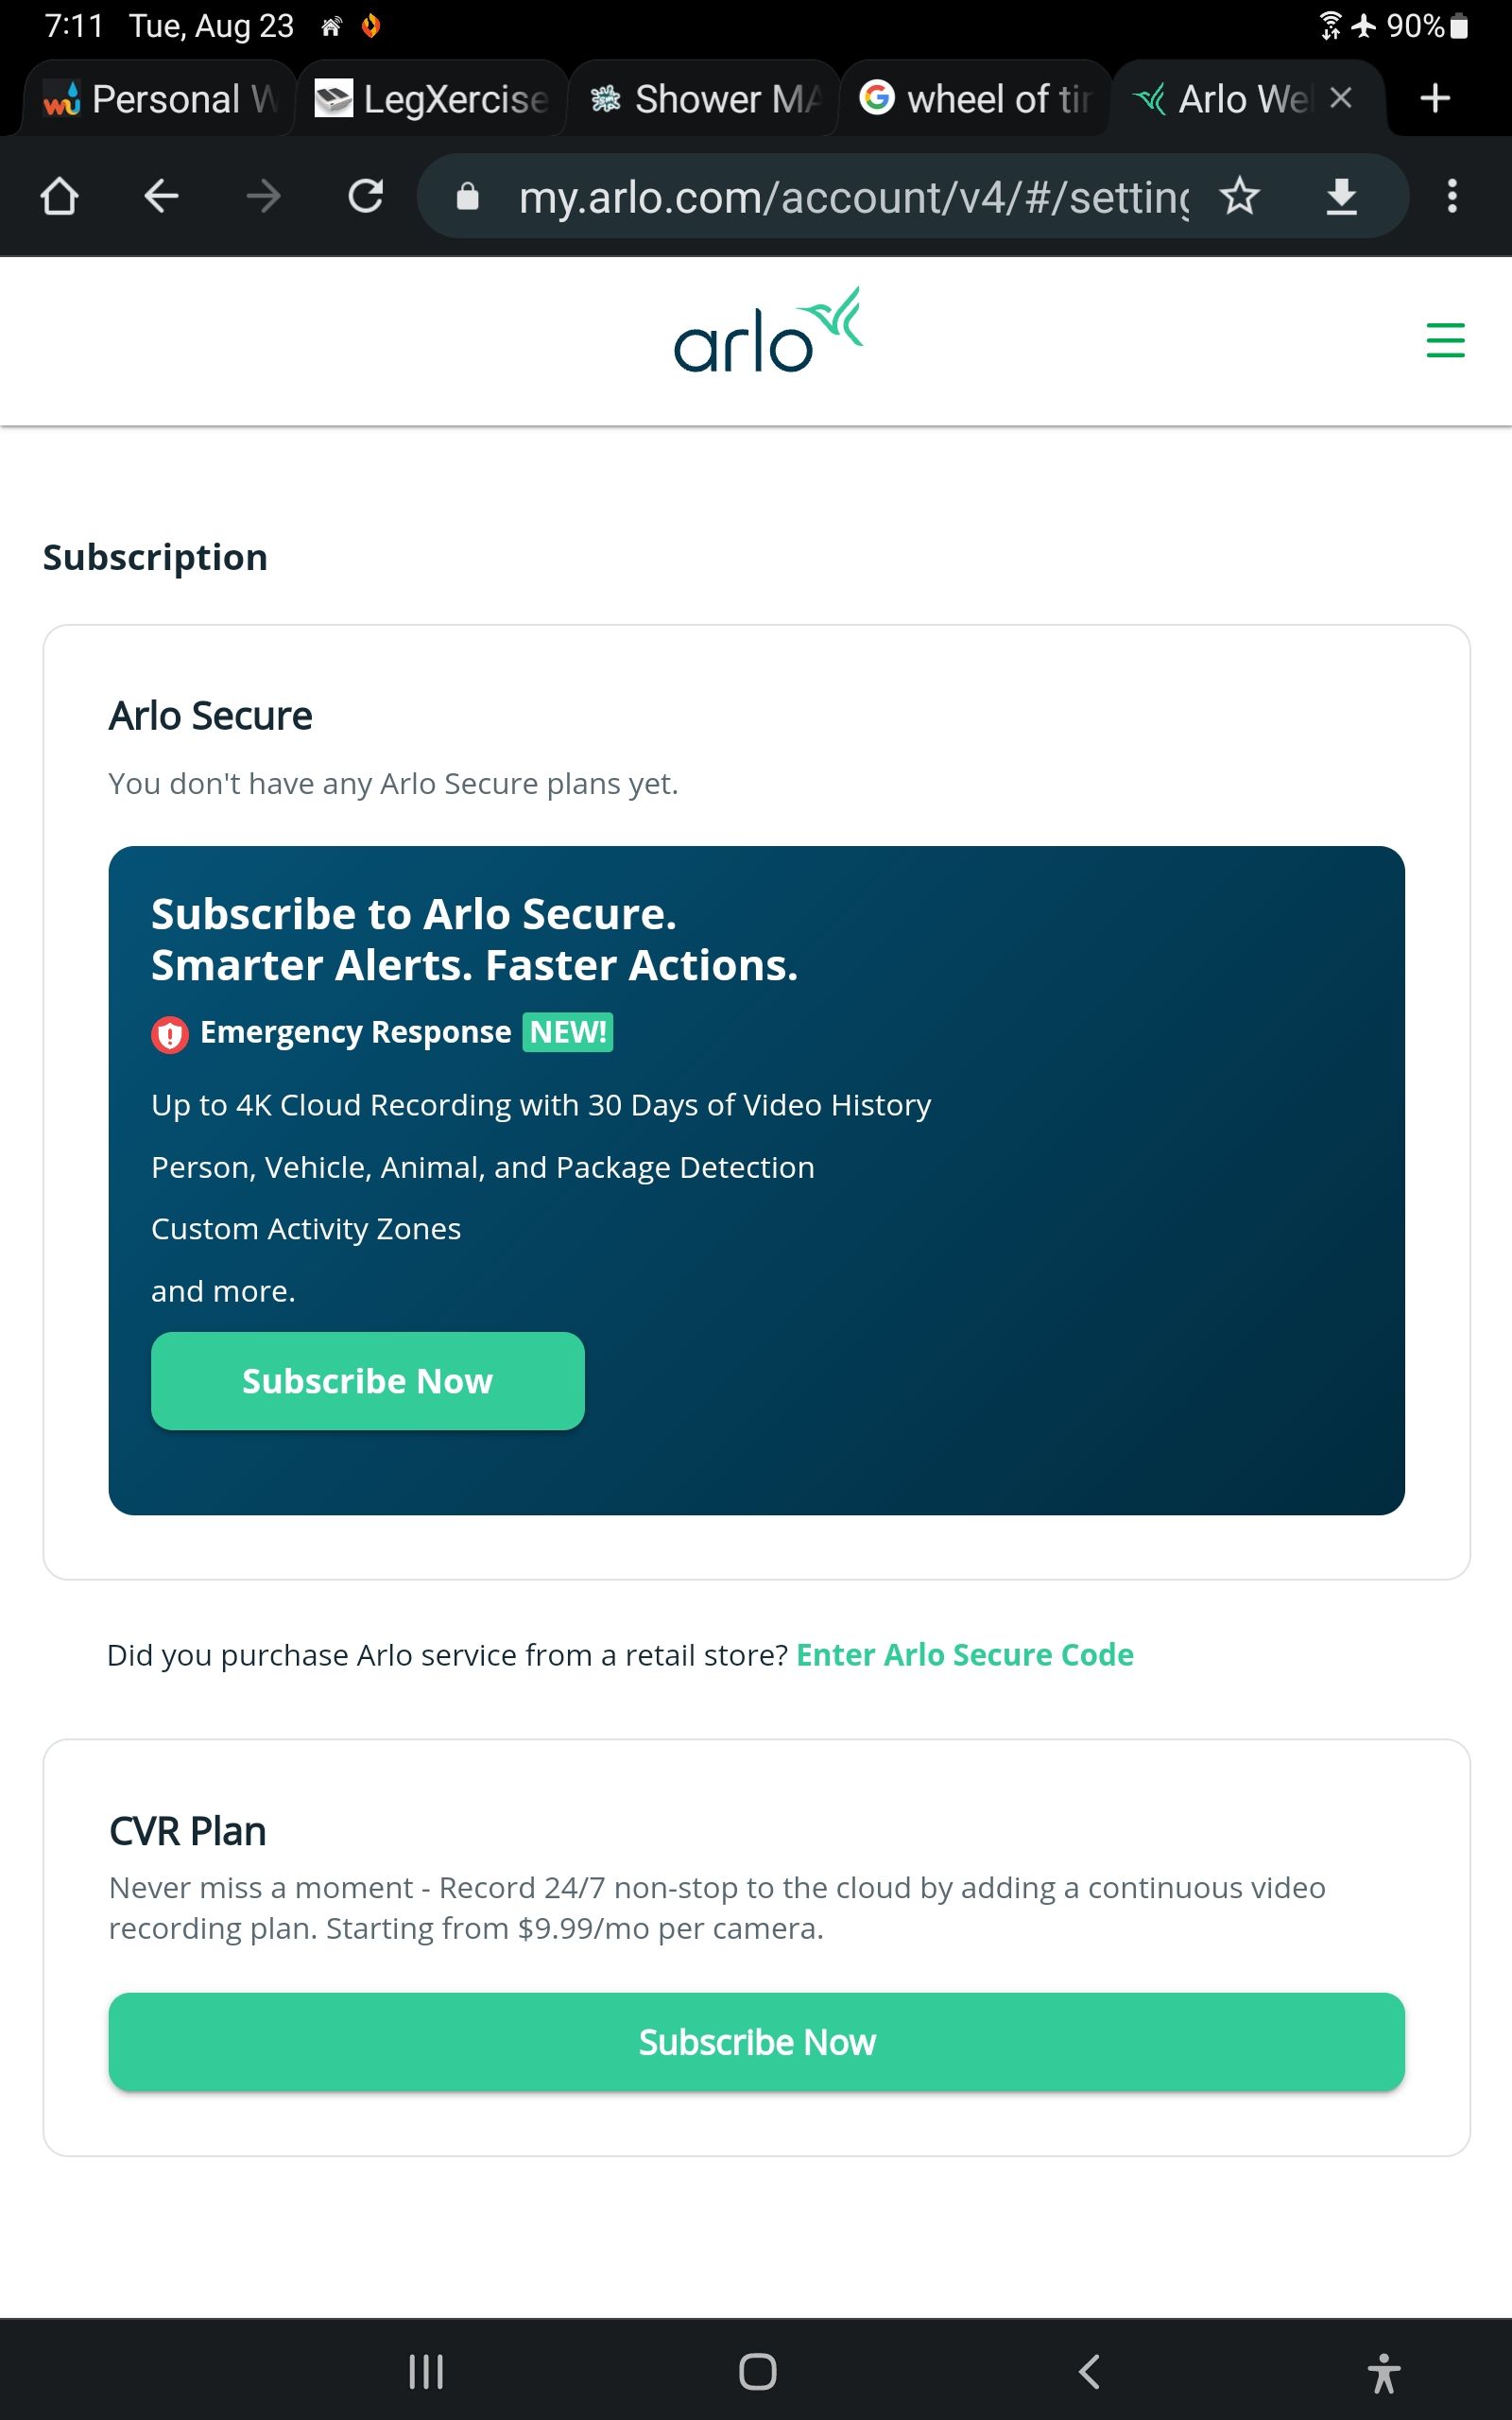Open a new browser tab

pyautogui.click(x=1435, y=98)
